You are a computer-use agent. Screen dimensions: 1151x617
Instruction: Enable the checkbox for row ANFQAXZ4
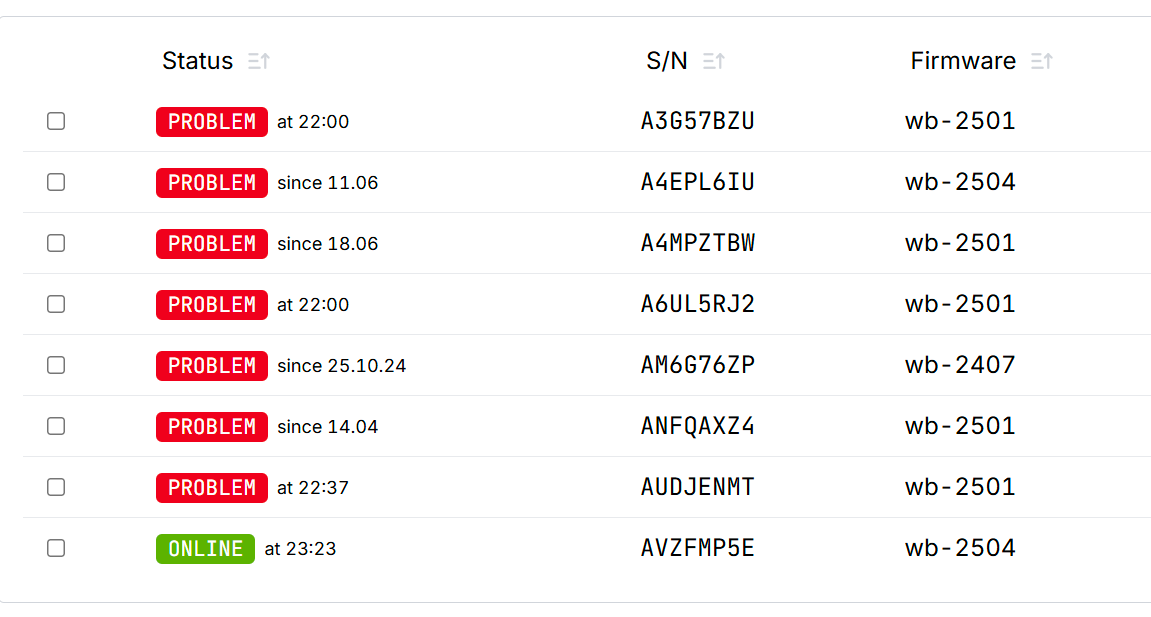tap(56, 426)
